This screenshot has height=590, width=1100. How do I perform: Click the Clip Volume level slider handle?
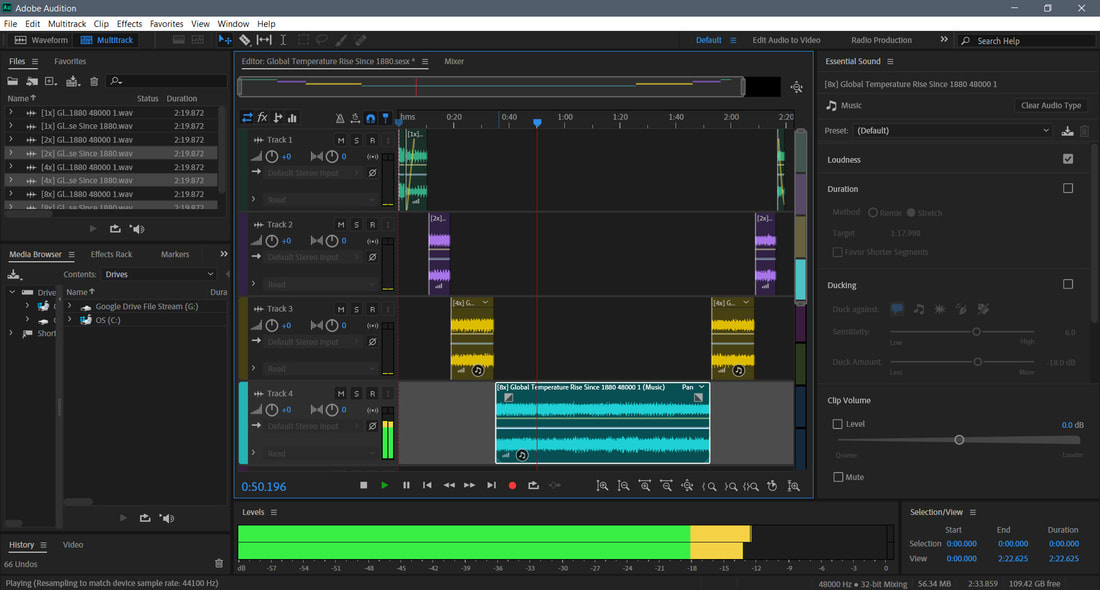pyautogui.click(x=959, y=440)
